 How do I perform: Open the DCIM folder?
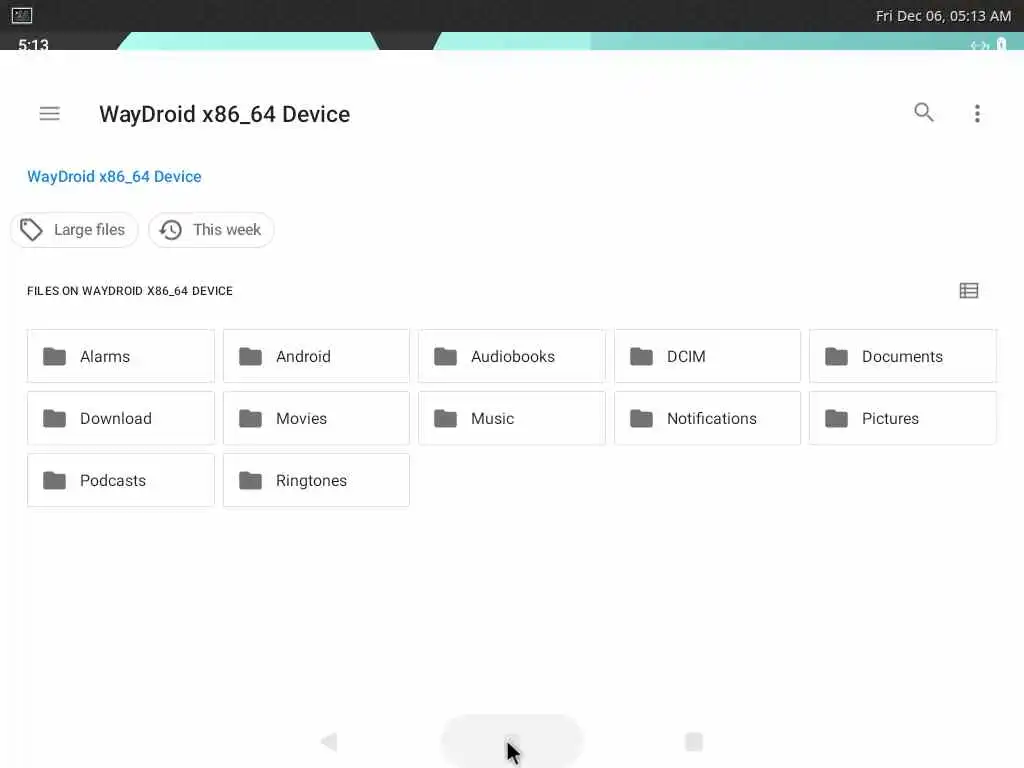[x=707, y=356]
